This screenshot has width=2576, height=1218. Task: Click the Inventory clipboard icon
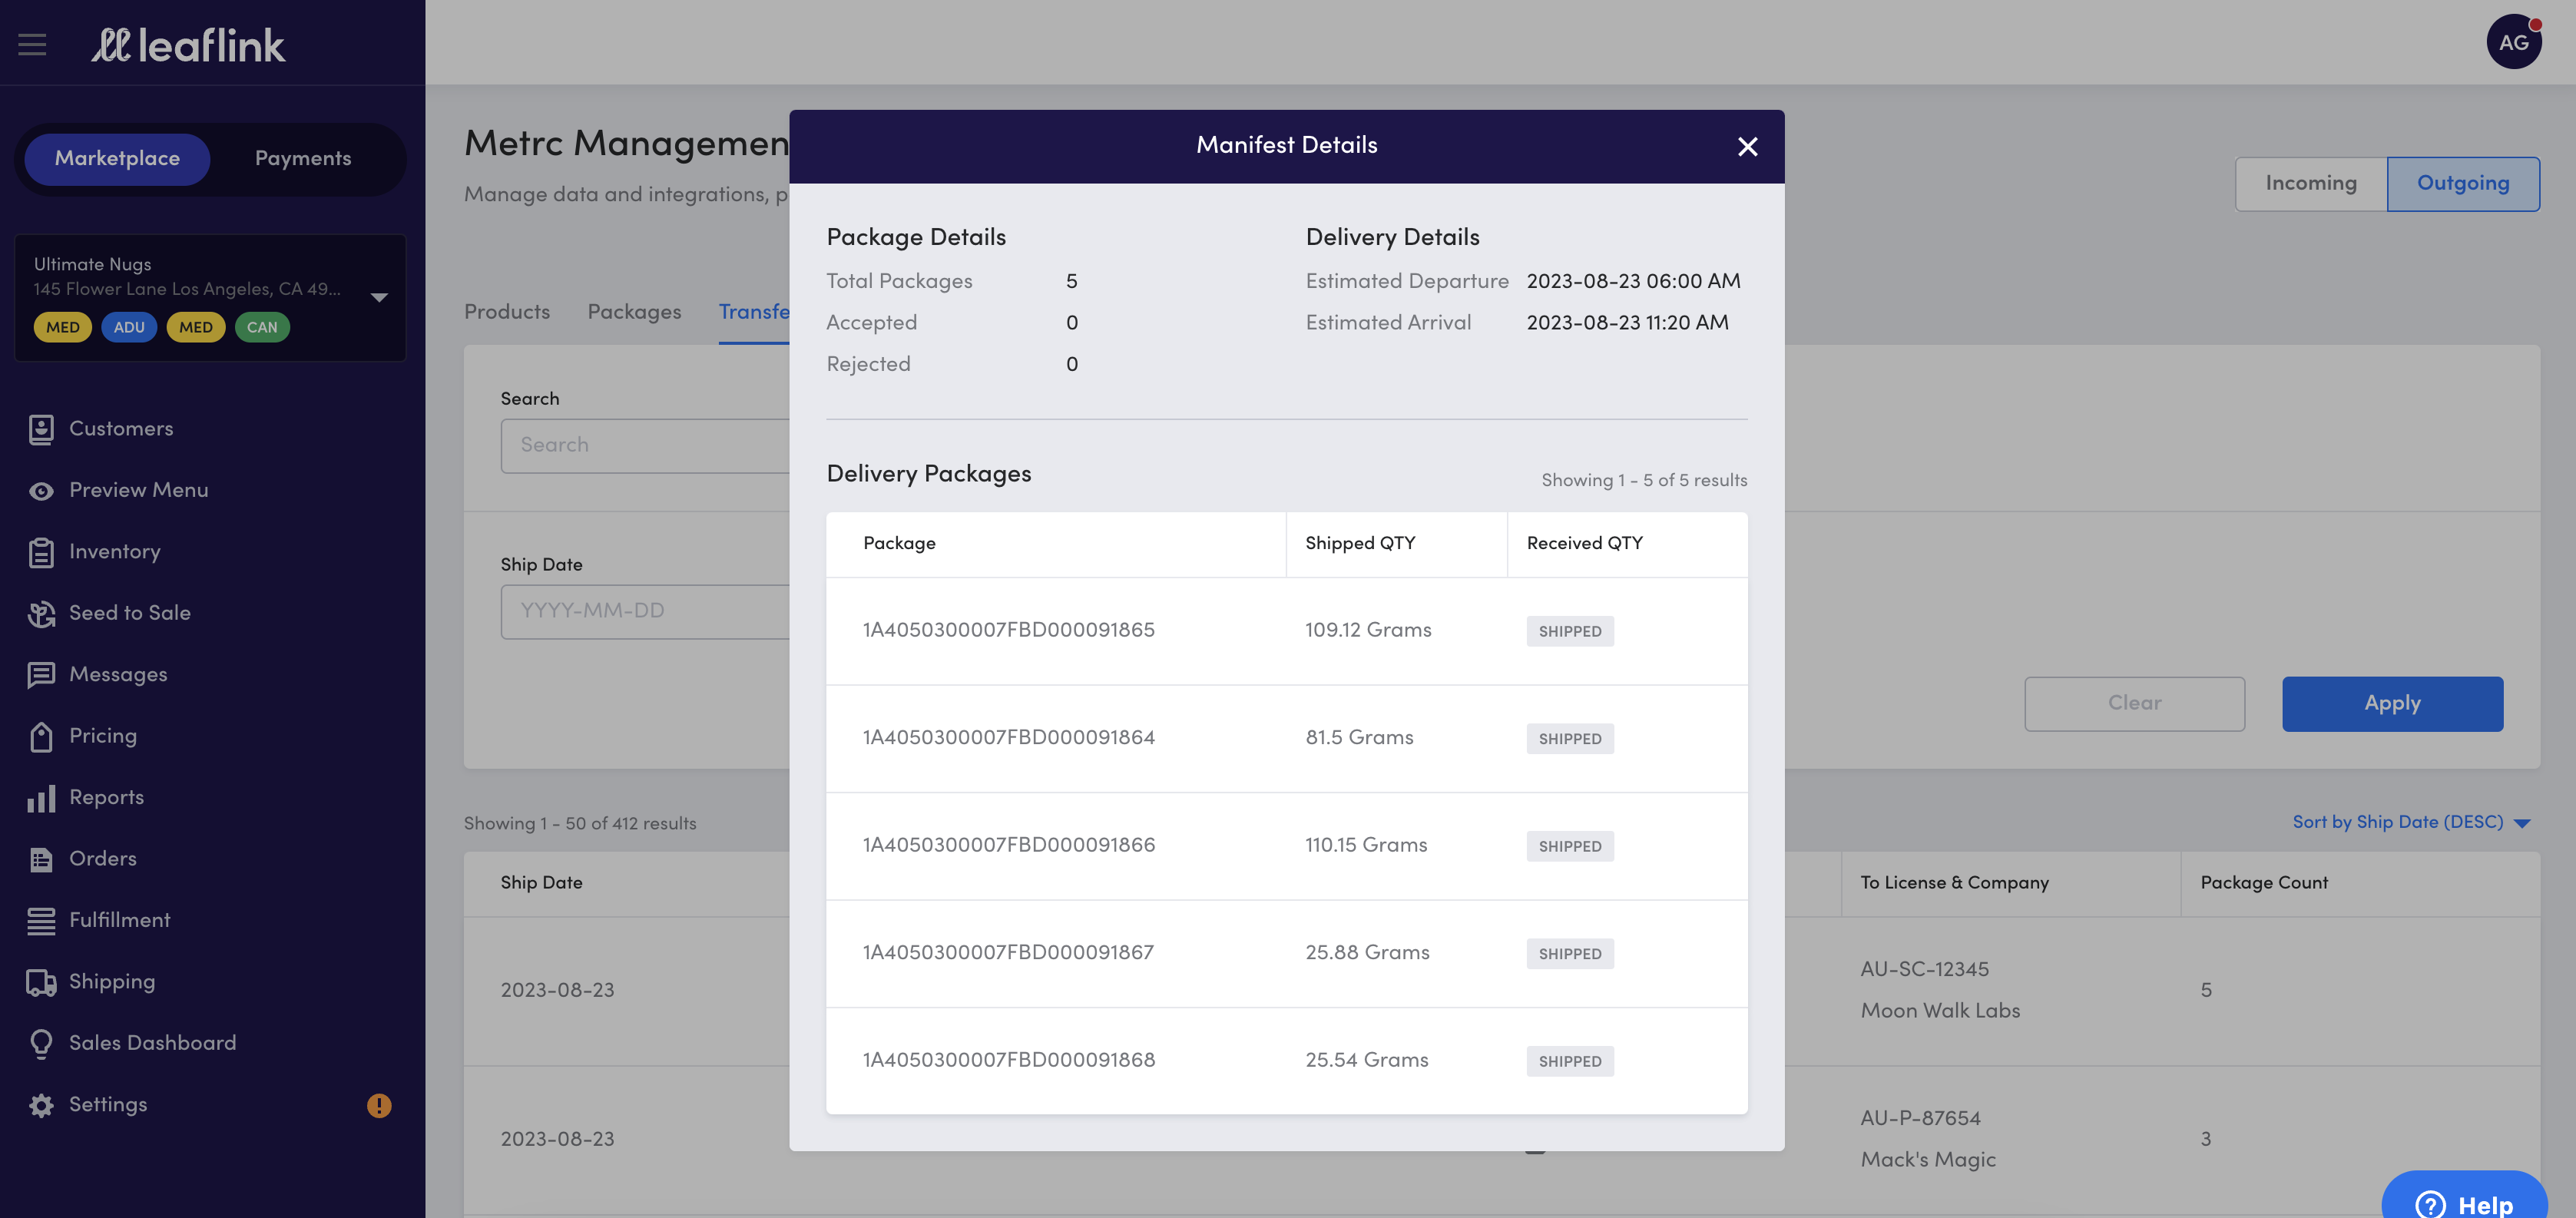click(41, 552)
